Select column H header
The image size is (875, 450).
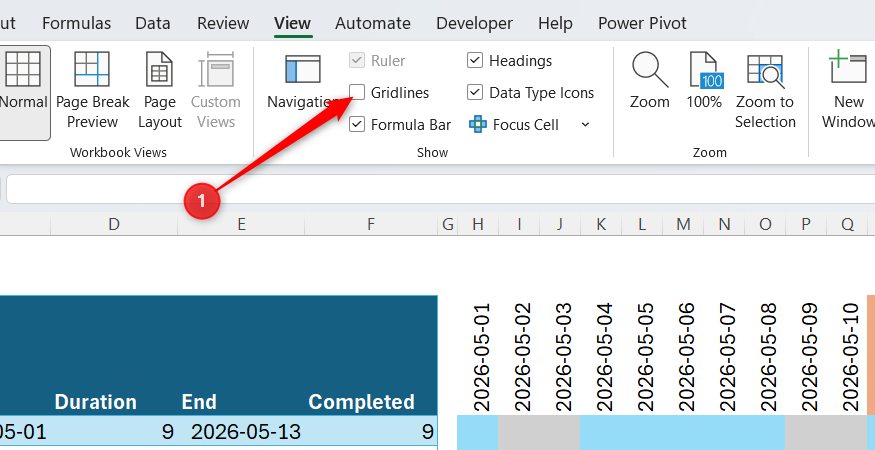(478, 224)
